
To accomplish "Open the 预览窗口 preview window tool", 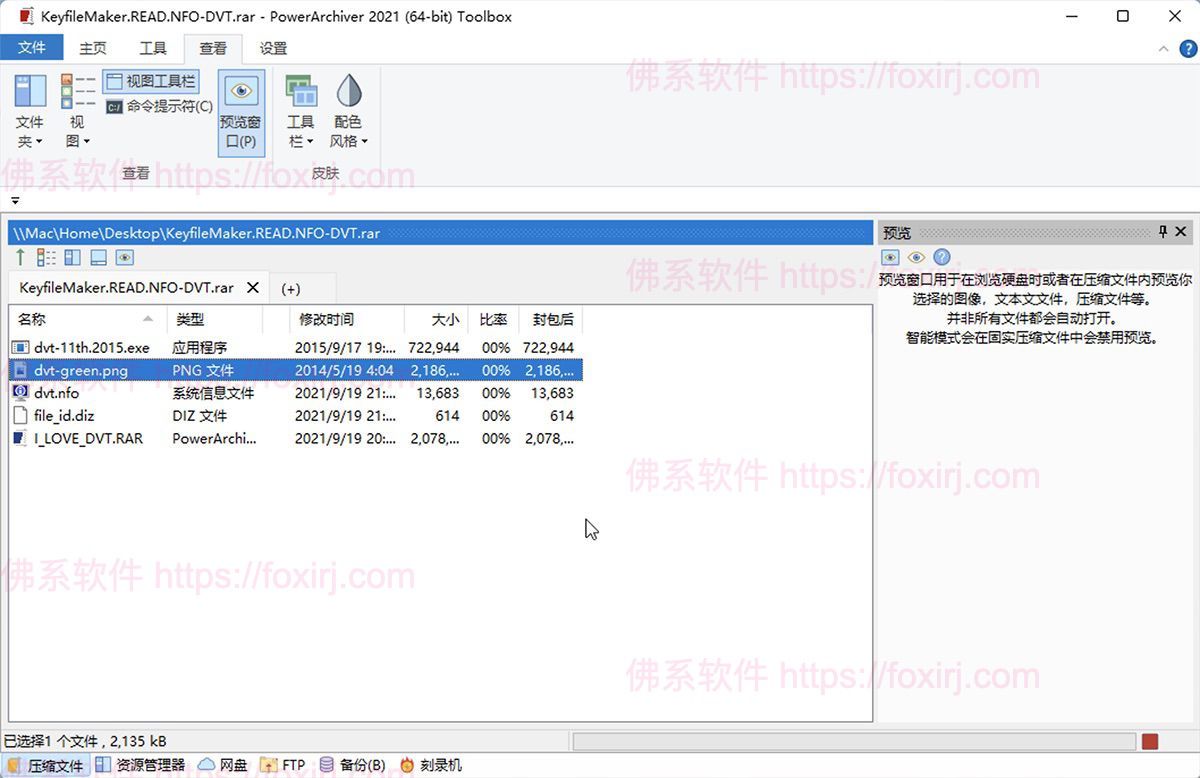I will pyautogui.click(x=240, y=112).
